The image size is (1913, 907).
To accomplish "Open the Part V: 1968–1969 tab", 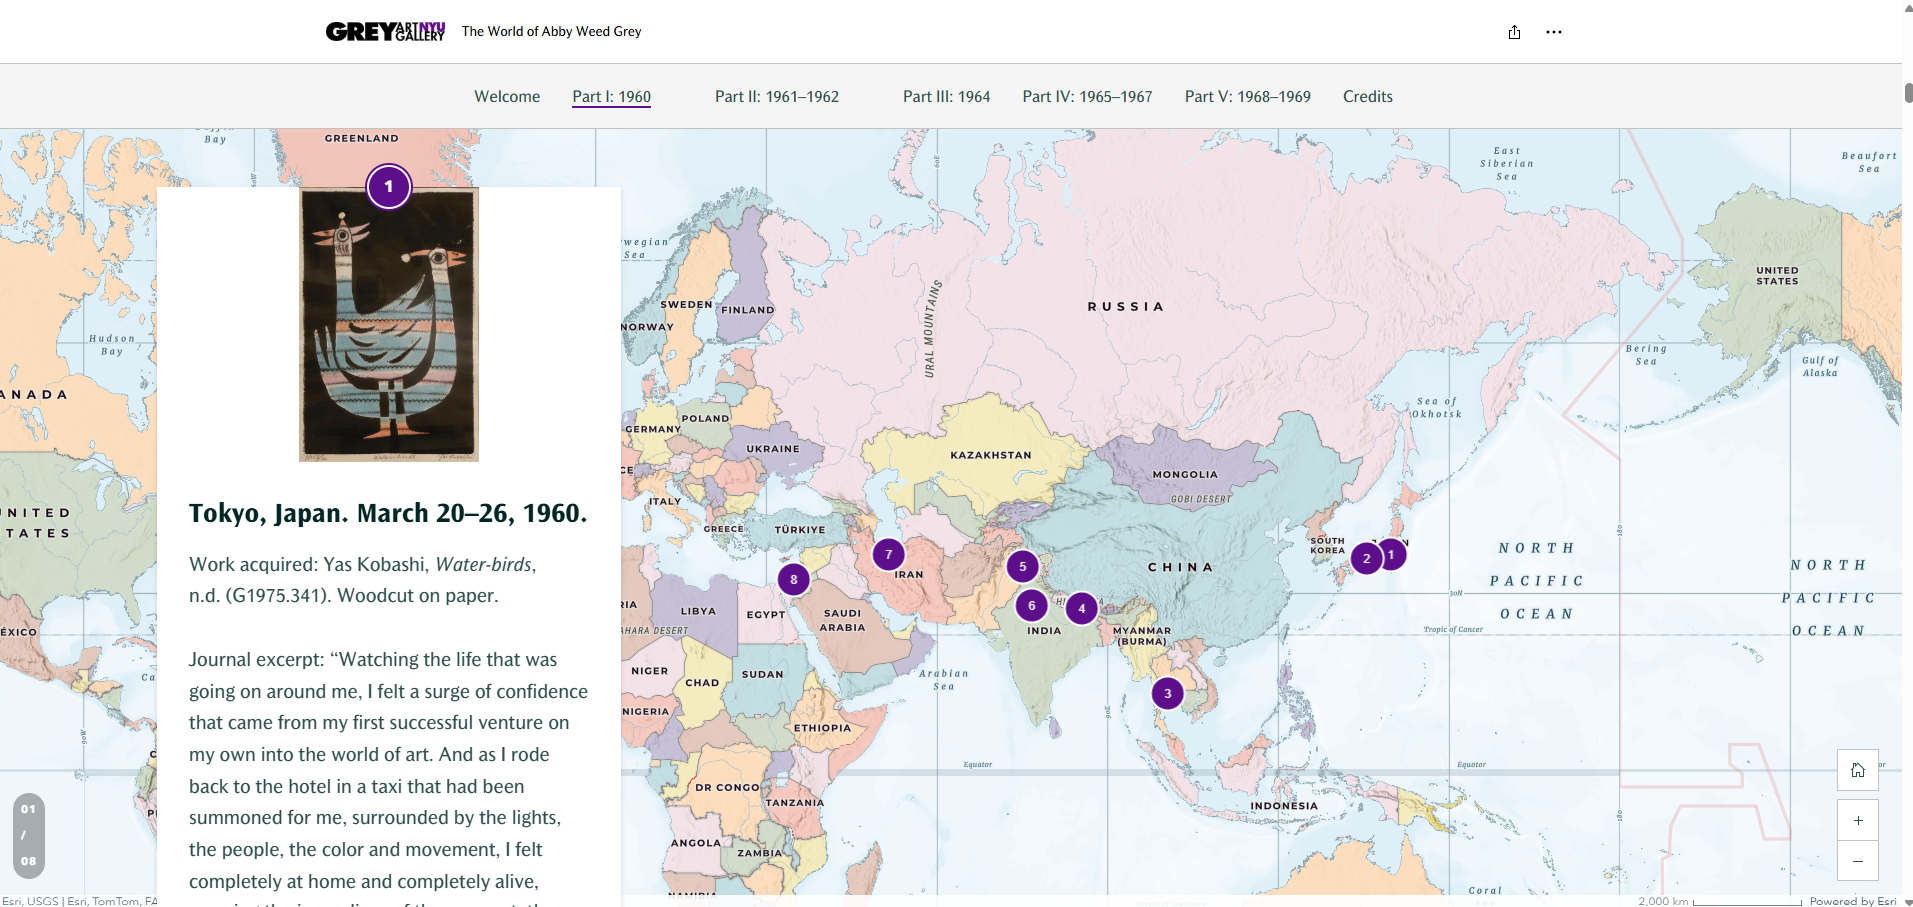I will (x=1247, y=97).
